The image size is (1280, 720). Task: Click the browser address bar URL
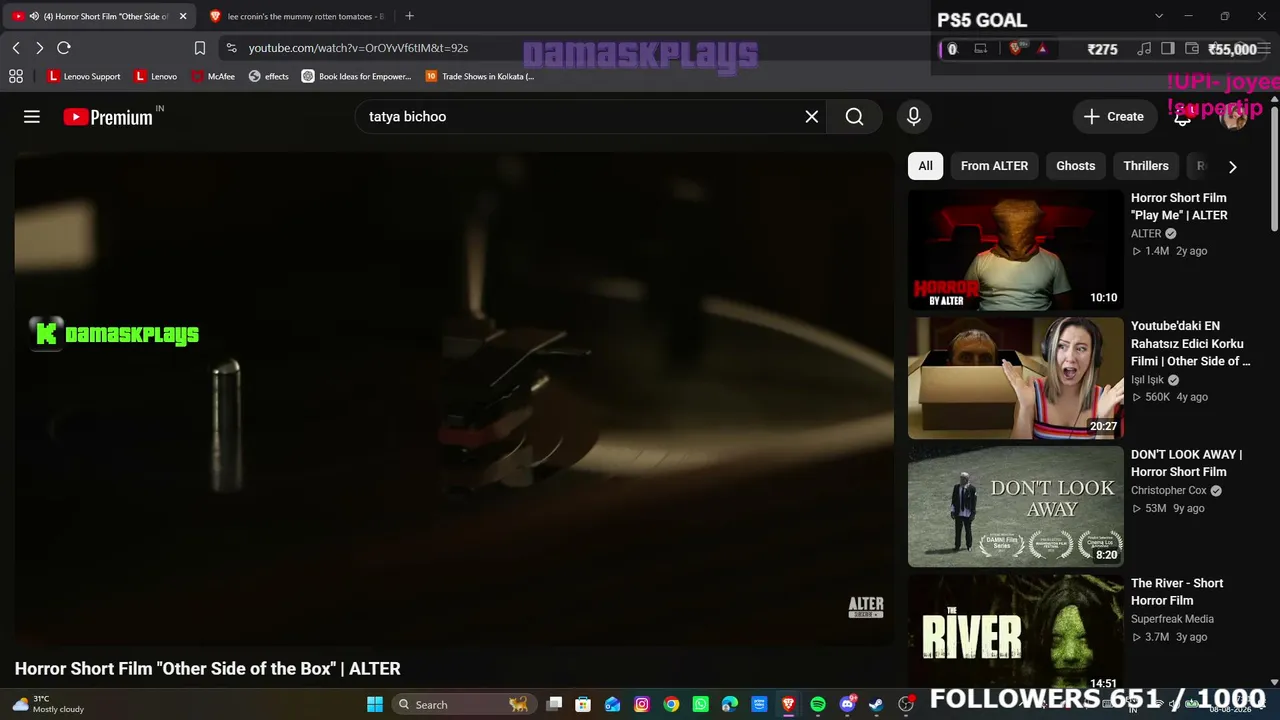358,48
